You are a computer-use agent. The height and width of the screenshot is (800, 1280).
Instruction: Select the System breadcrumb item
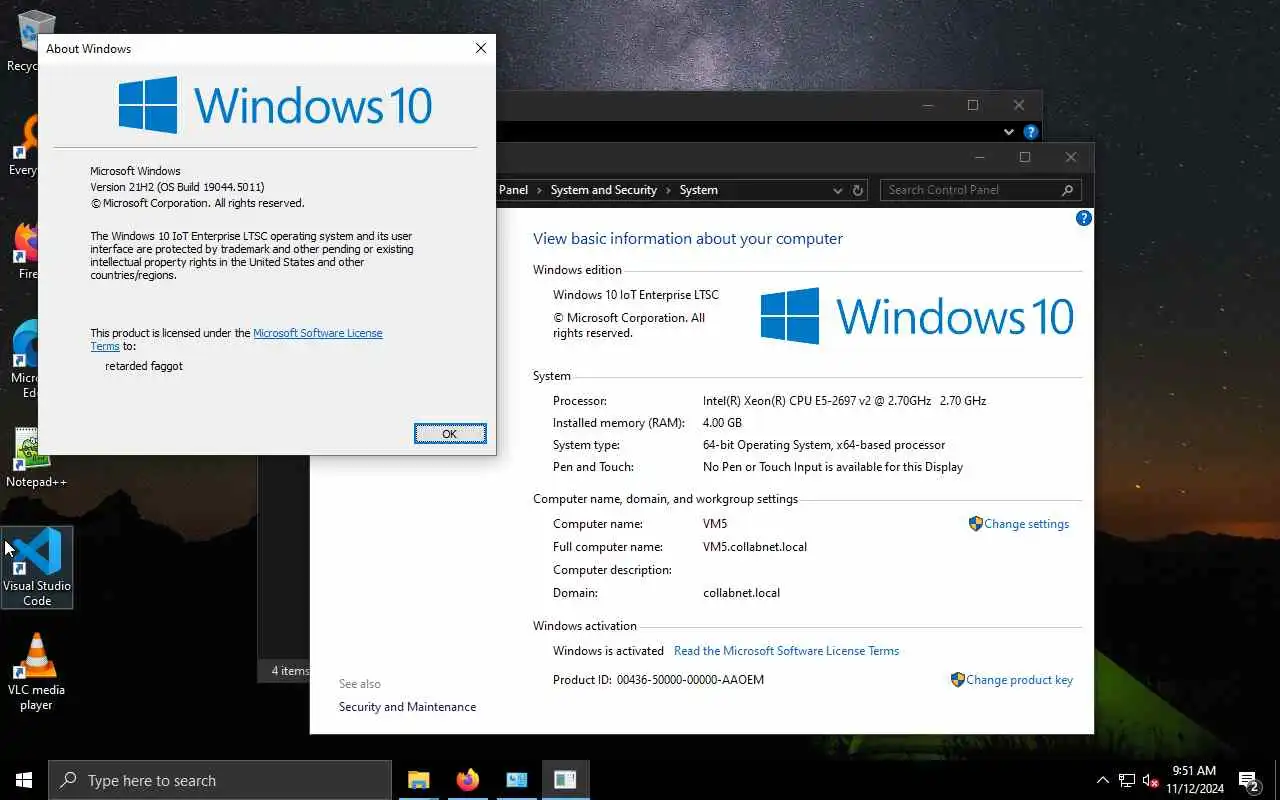point(698,190)
